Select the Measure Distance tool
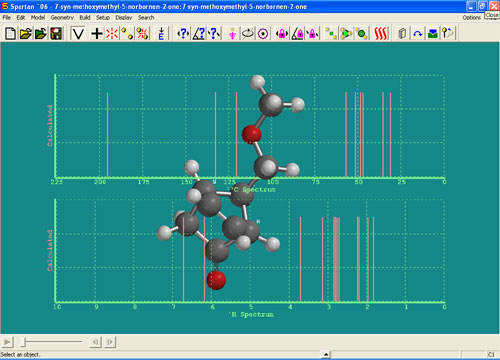The image size is (500, 360). click(x=183, y=34)
